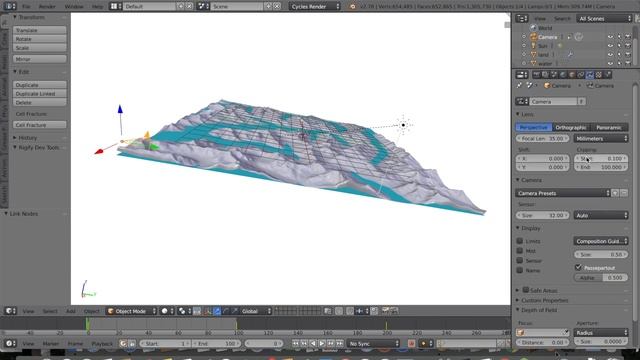This screenshot has height=360, width=640.
Task: Open the Global orientation dropdown
Action: 256,311
